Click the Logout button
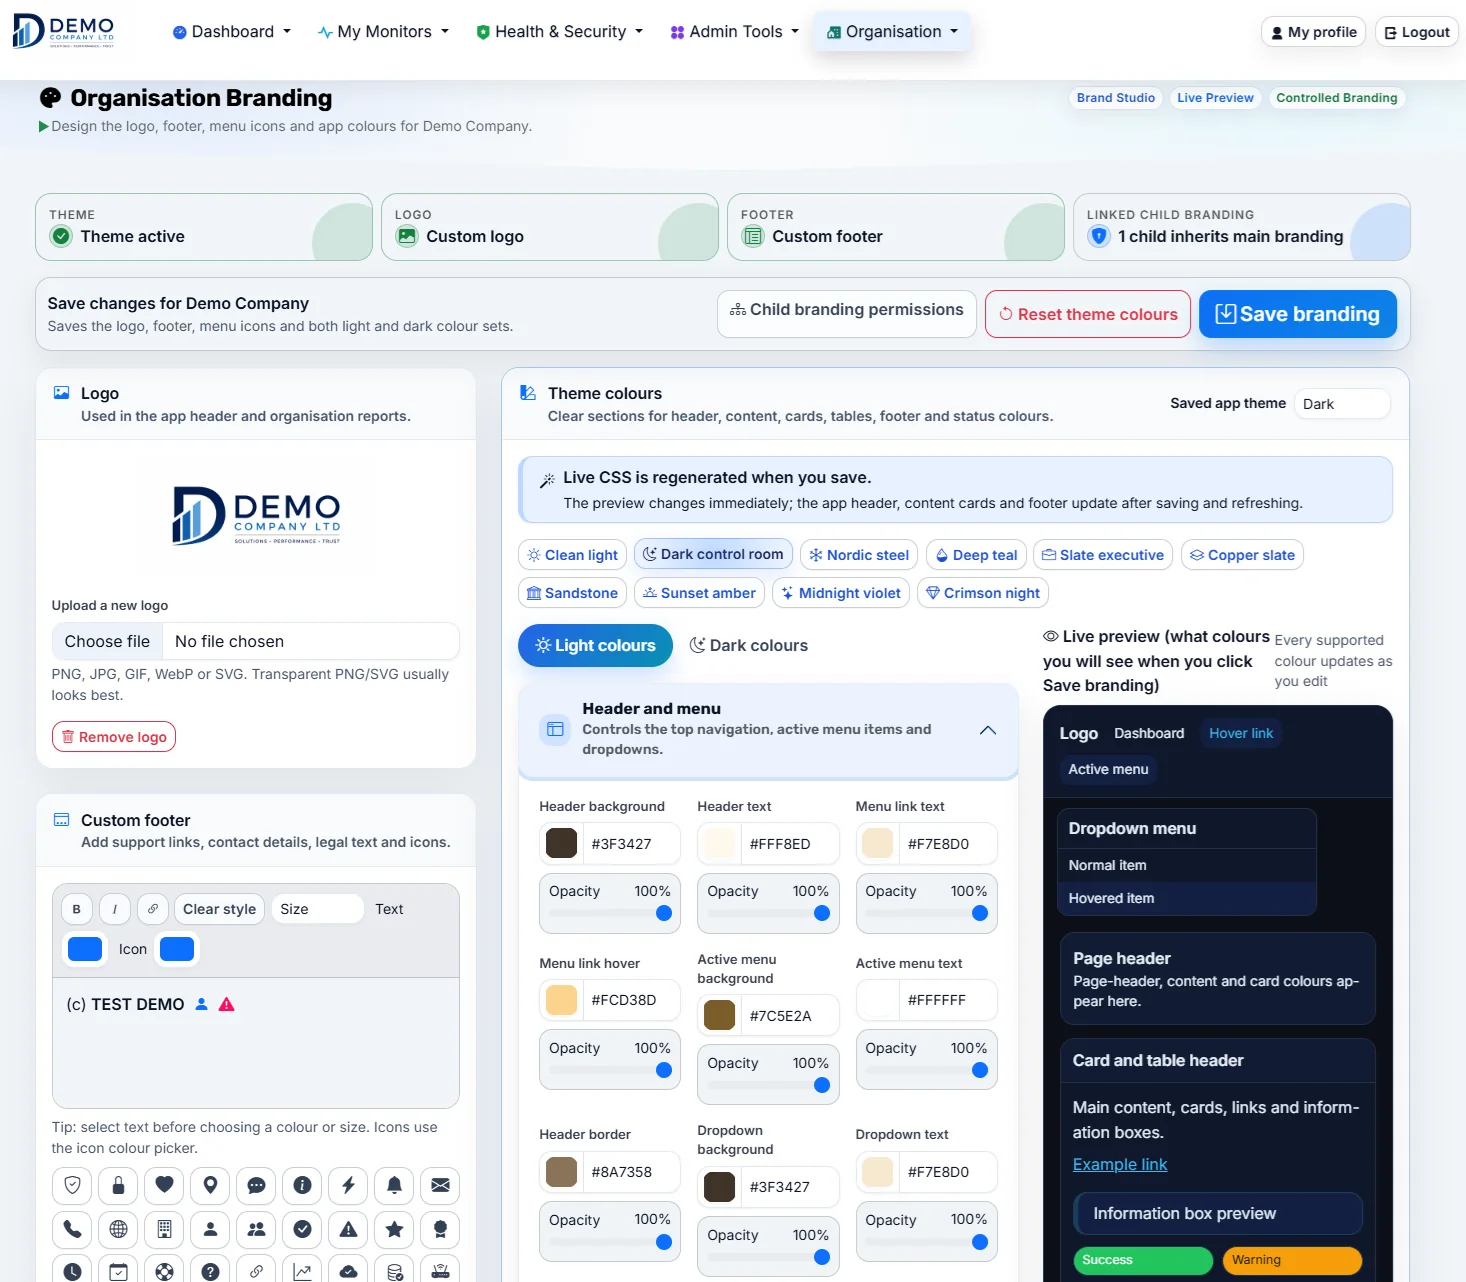1466x1282 pixels. click(1417, 32)
